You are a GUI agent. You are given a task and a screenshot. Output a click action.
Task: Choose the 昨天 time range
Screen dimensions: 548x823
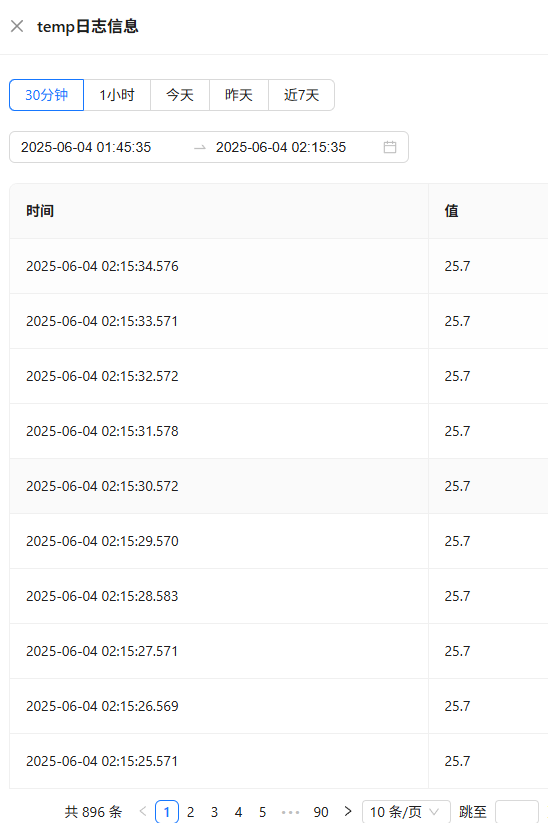[239, 95]
